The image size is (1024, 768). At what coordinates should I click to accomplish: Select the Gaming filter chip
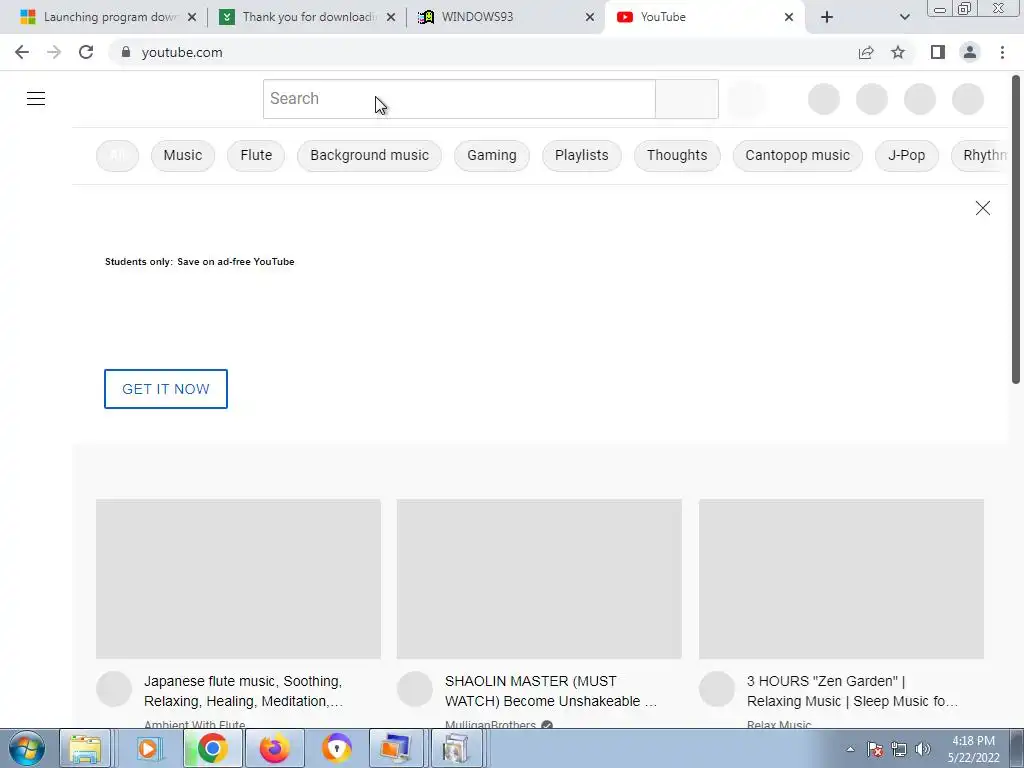[x=492, y=155]
